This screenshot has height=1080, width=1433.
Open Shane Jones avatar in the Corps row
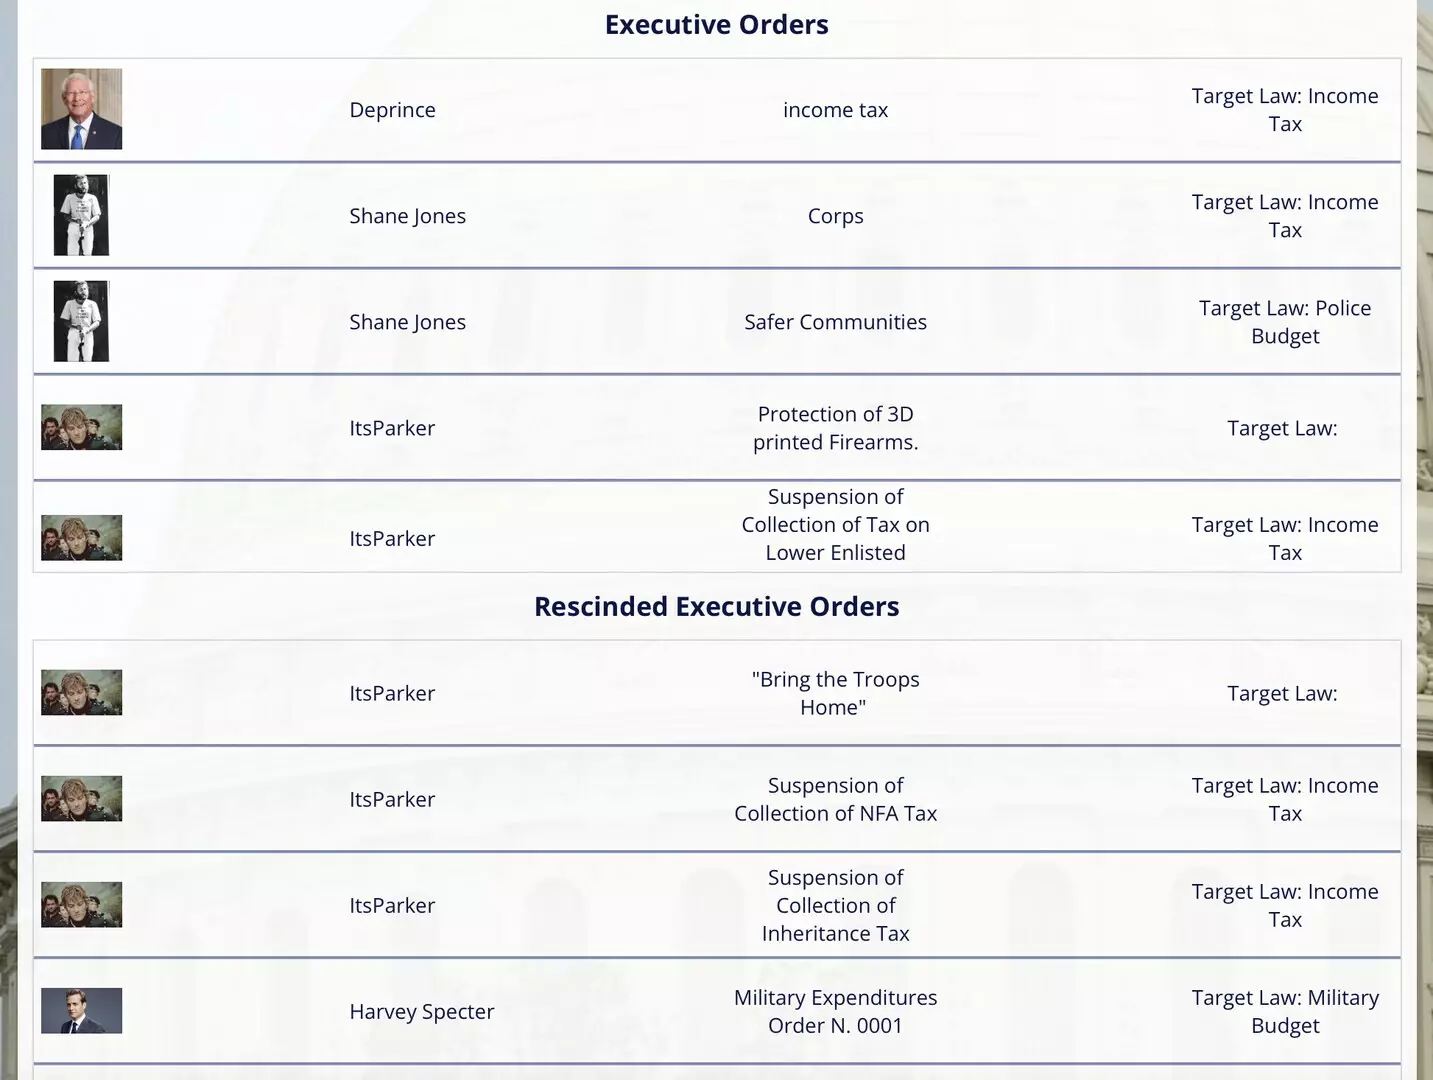[81, 215]
